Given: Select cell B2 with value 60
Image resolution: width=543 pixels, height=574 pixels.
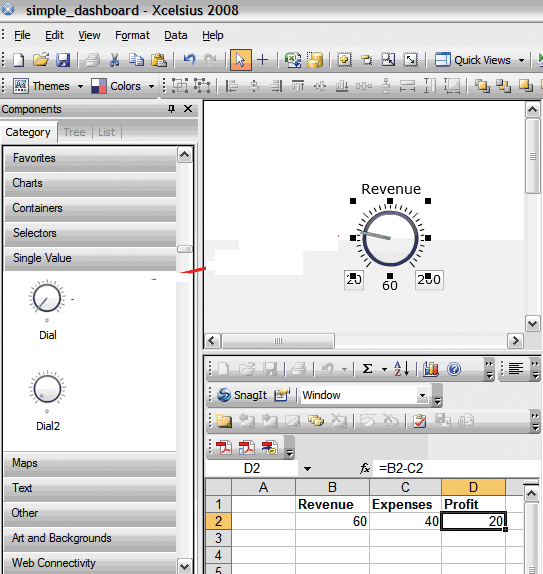Looking at the screenshot, I should point(332,521).
